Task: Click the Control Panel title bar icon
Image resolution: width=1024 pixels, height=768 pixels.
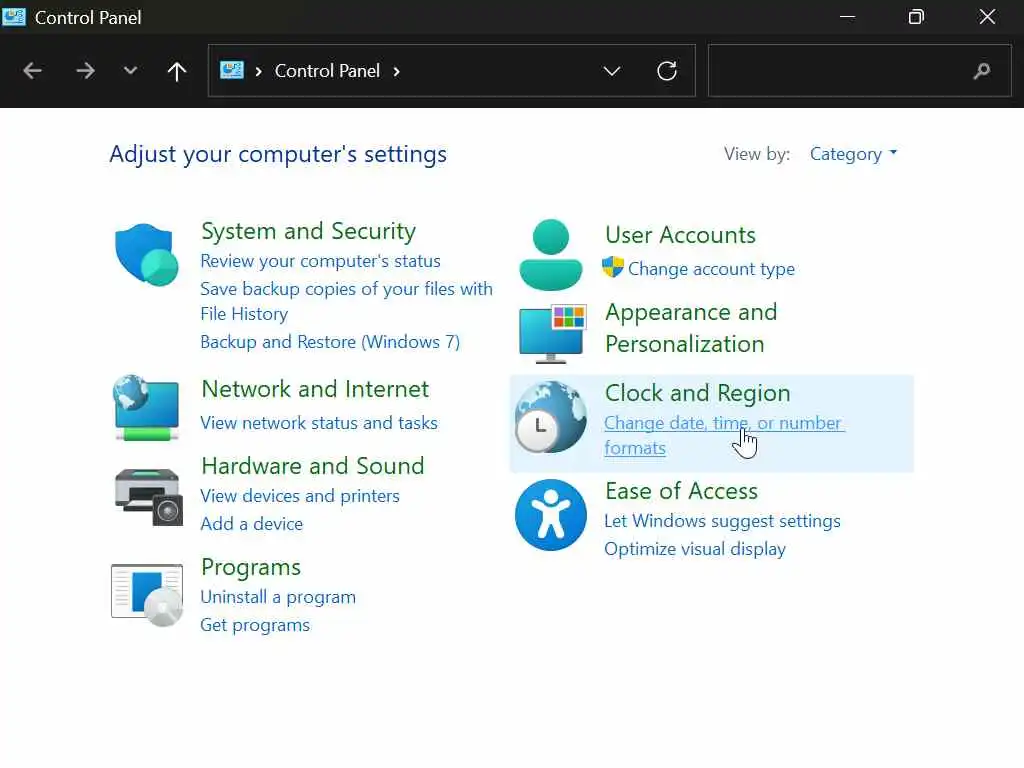Action: pos(14,17)
